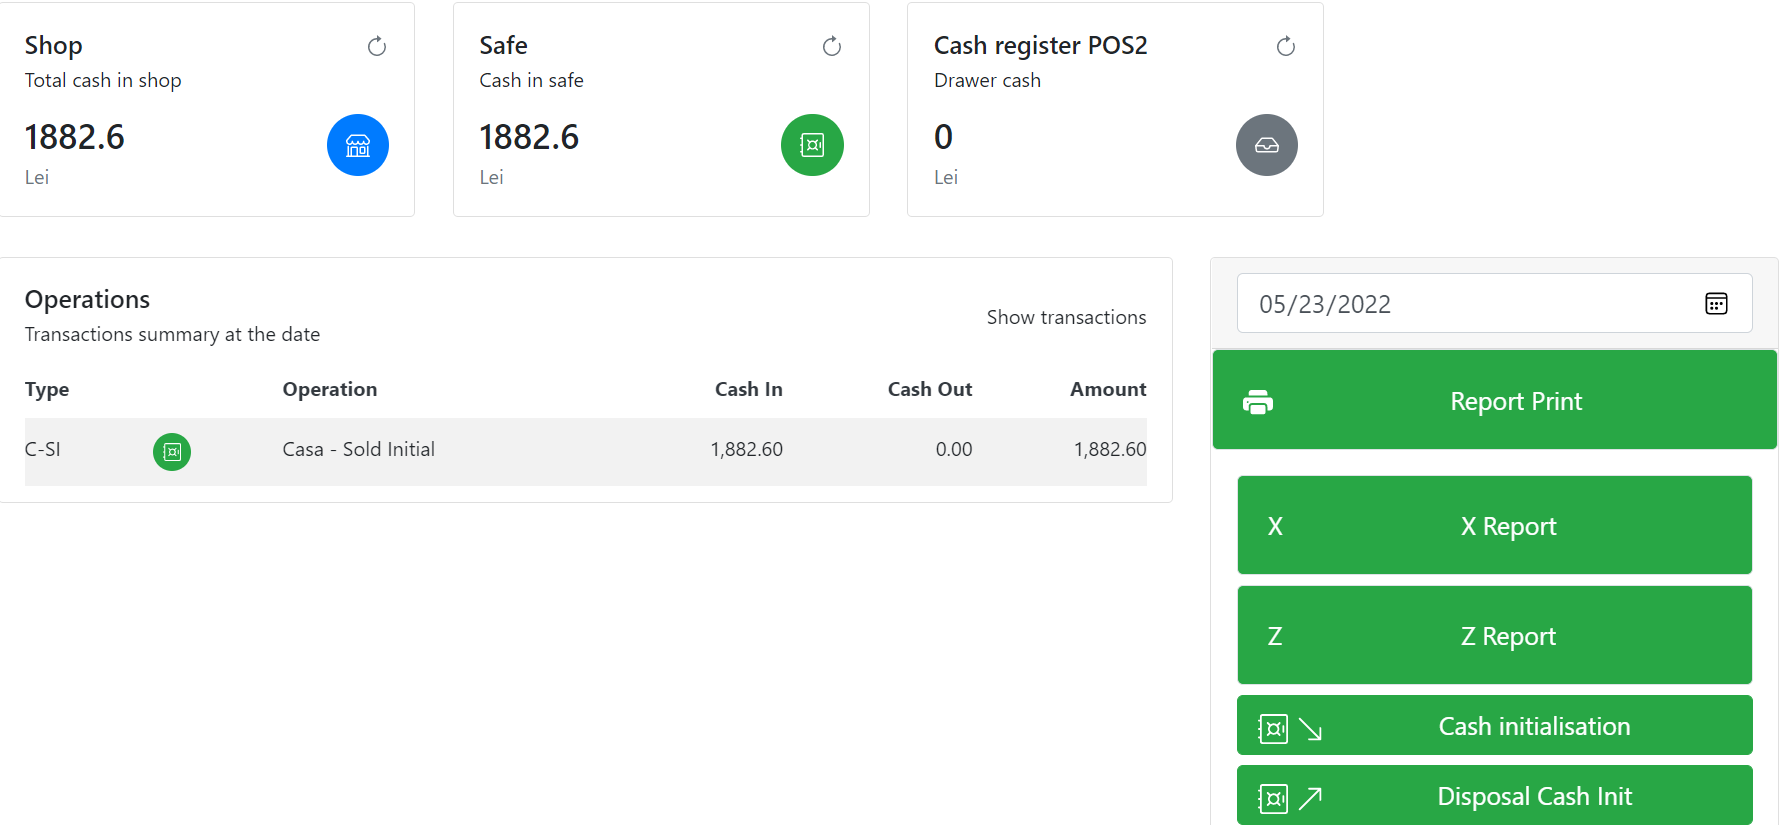Click the C-SI type cell
This screenshot has height=825, width=1781.
[x=43, y=449]
